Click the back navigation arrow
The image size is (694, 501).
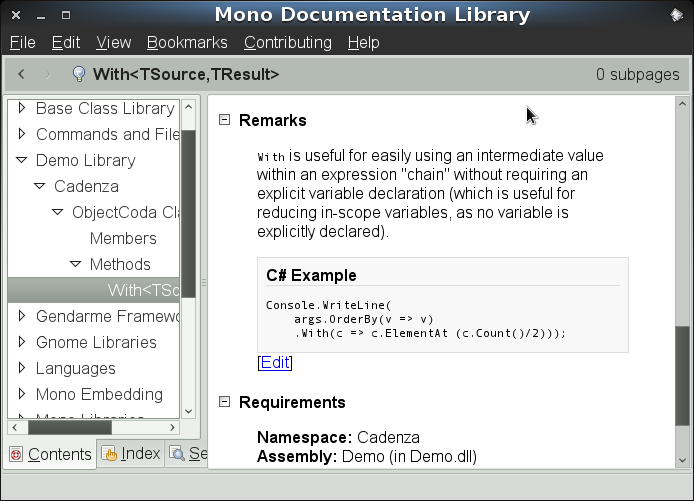pos(22,74)
